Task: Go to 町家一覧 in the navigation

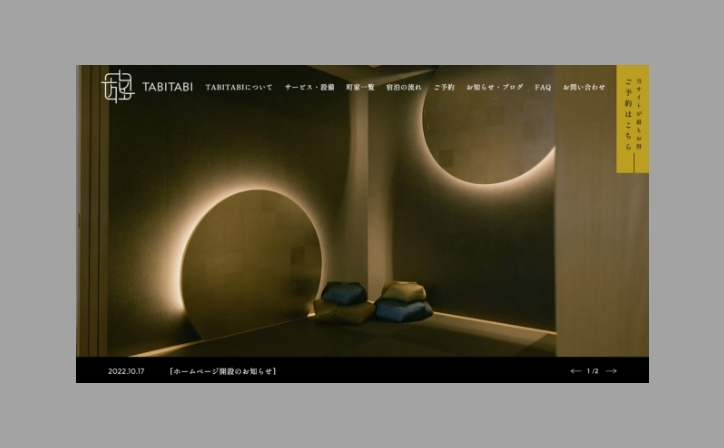Action: tap(360, 87)
